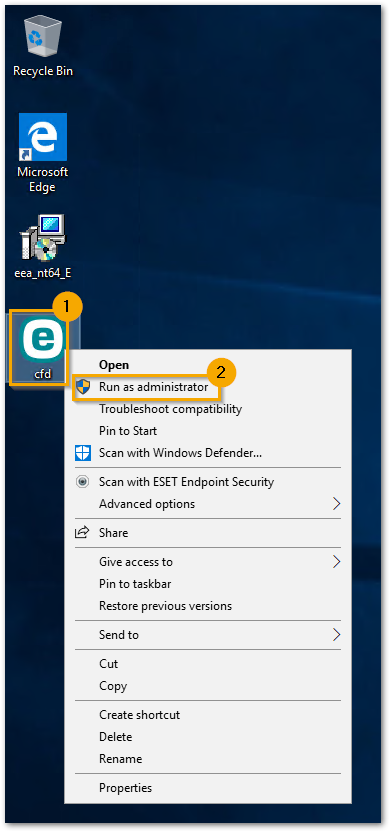Choose Cut from the context menu

click(208, 664)
